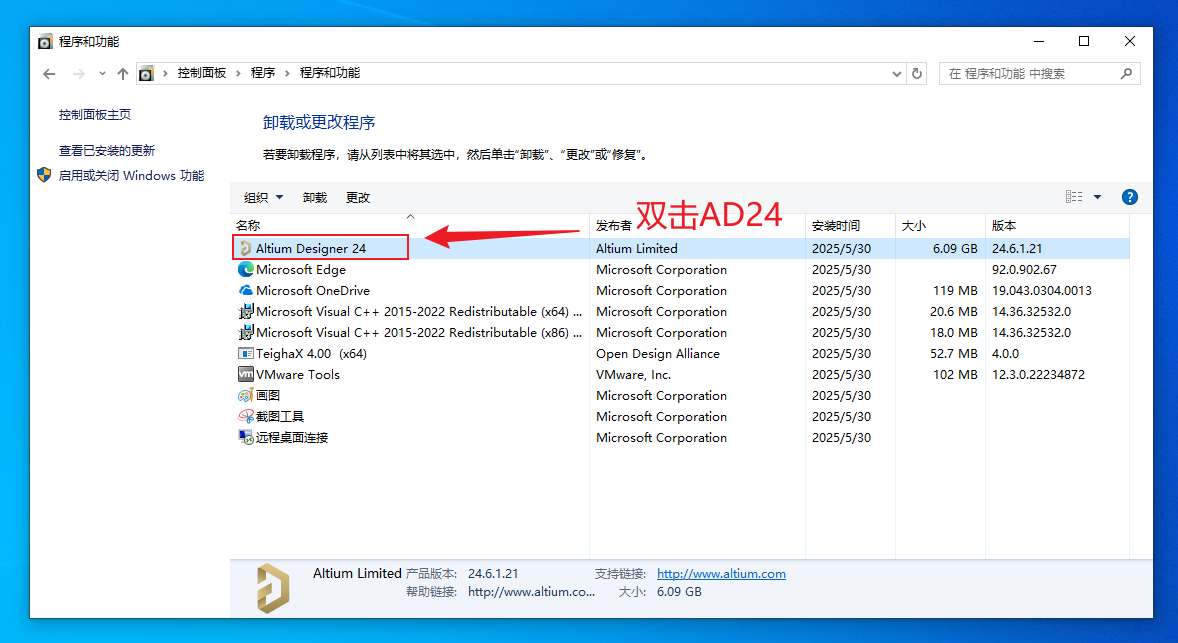The image size is (1178, 643).
Task: Click the 更改 toolbar button
Action: pyautogui.click(x=358, y=198)
